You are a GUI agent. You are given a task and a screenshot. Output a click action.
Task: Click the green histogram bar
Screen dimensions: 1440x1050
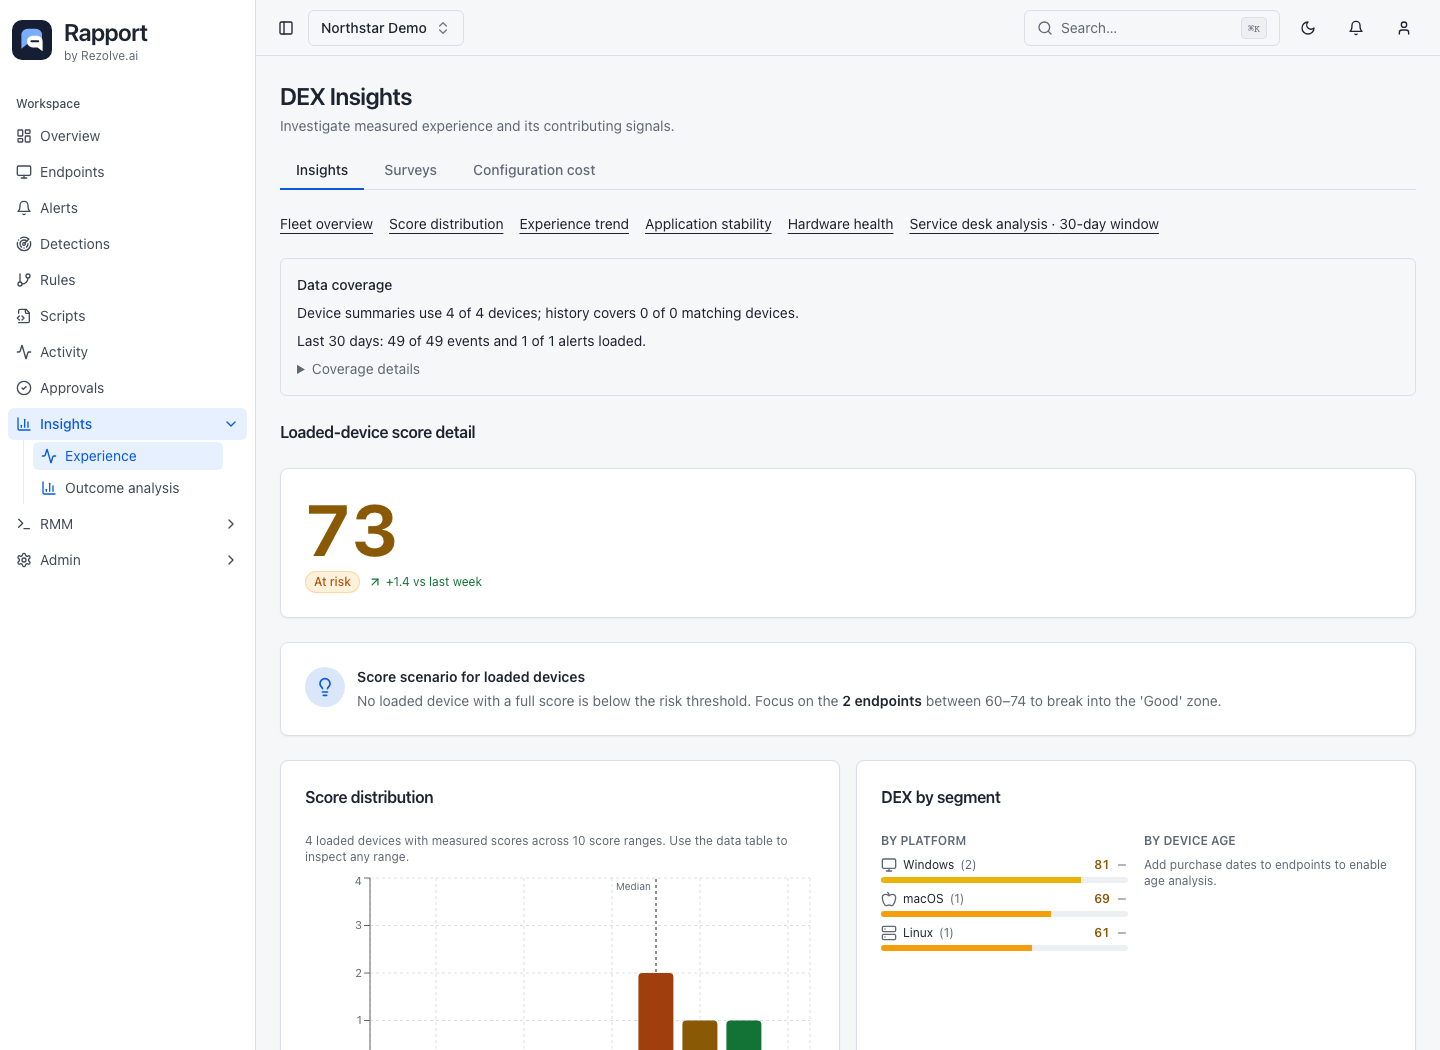click(744, 1035)
